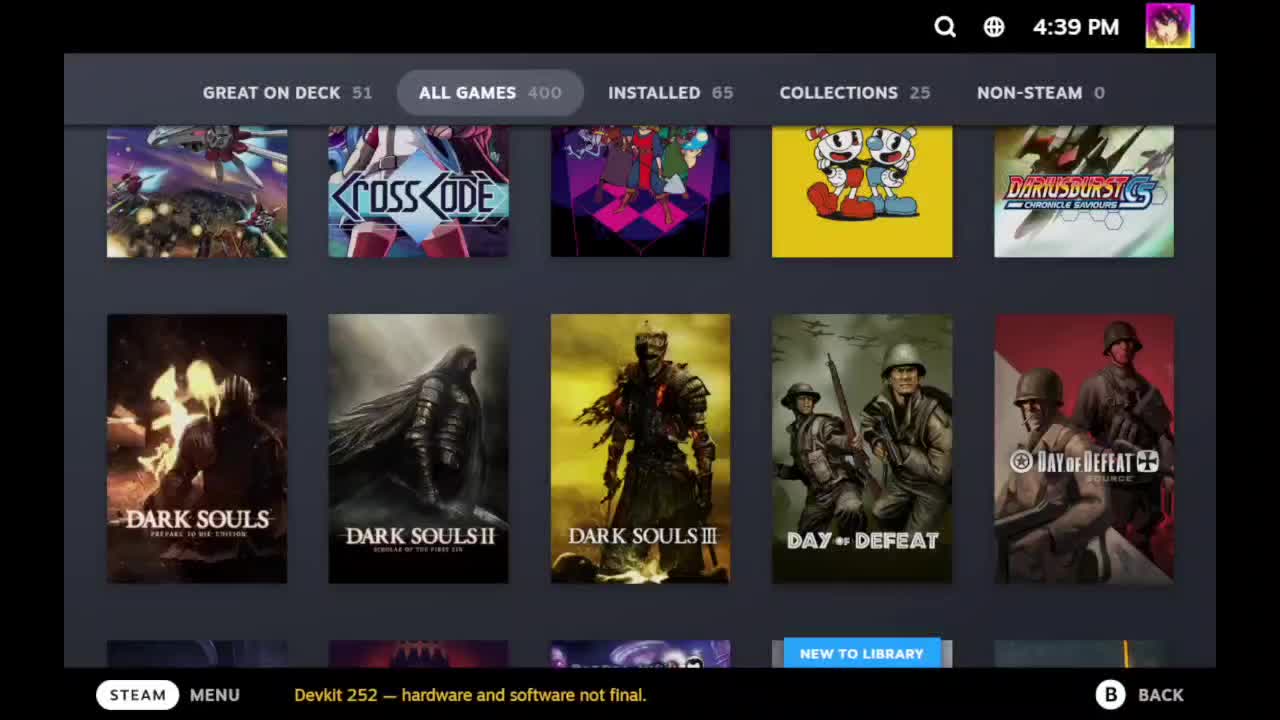This screenshot has width=1280, height=720.
Task: Check the clock showing 4:39 PM
Action: pos(1075,27)
